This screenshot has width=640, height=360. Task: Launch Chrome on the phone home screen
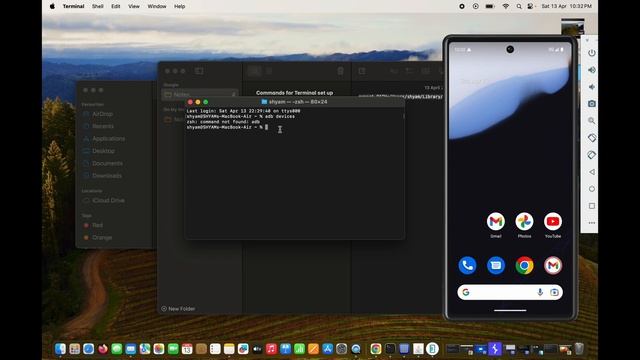pos(524,265)
